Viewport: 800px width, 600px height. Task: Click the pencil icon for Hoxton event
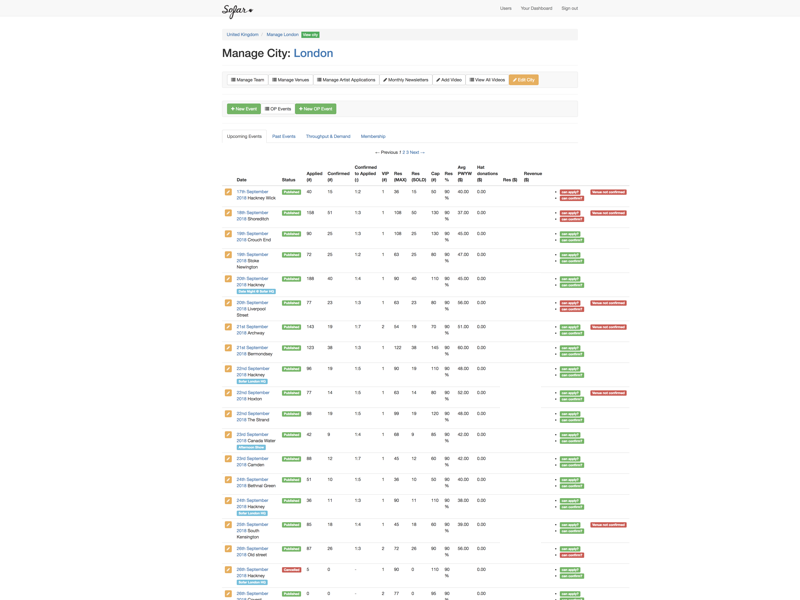click(x=228, y=393)
